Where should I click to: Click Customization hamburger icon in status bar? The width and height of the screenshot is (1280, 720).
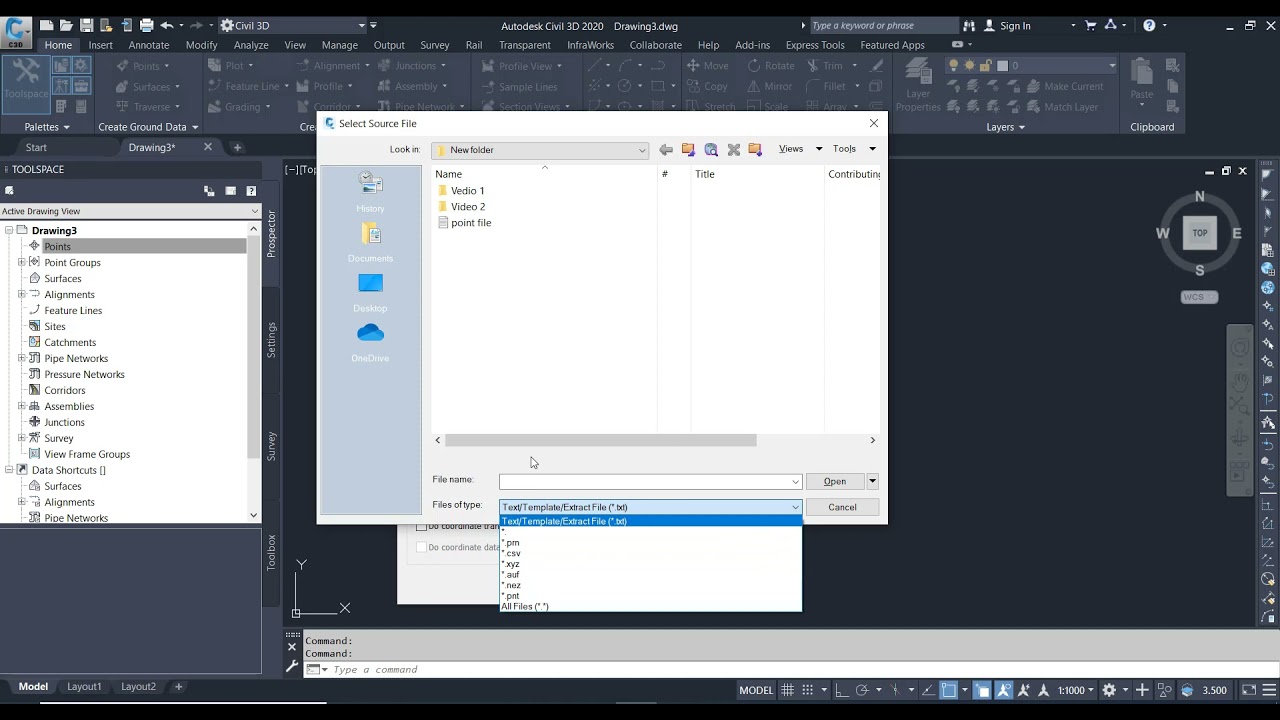coord(1270,690)
